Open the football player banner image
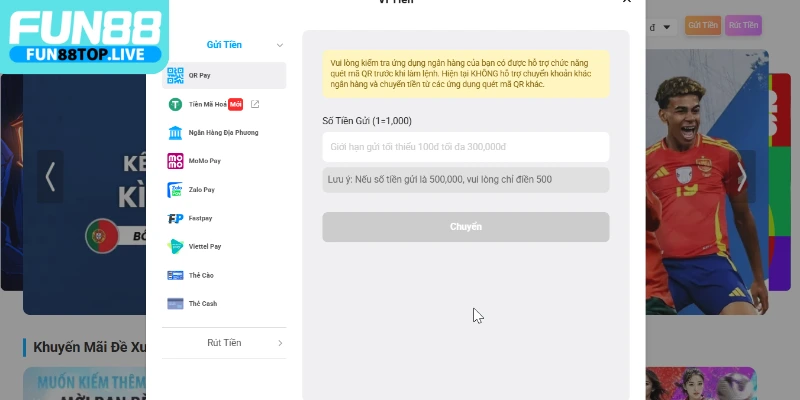The height and width of the screenshot is (400, 800). click(707, 182)
